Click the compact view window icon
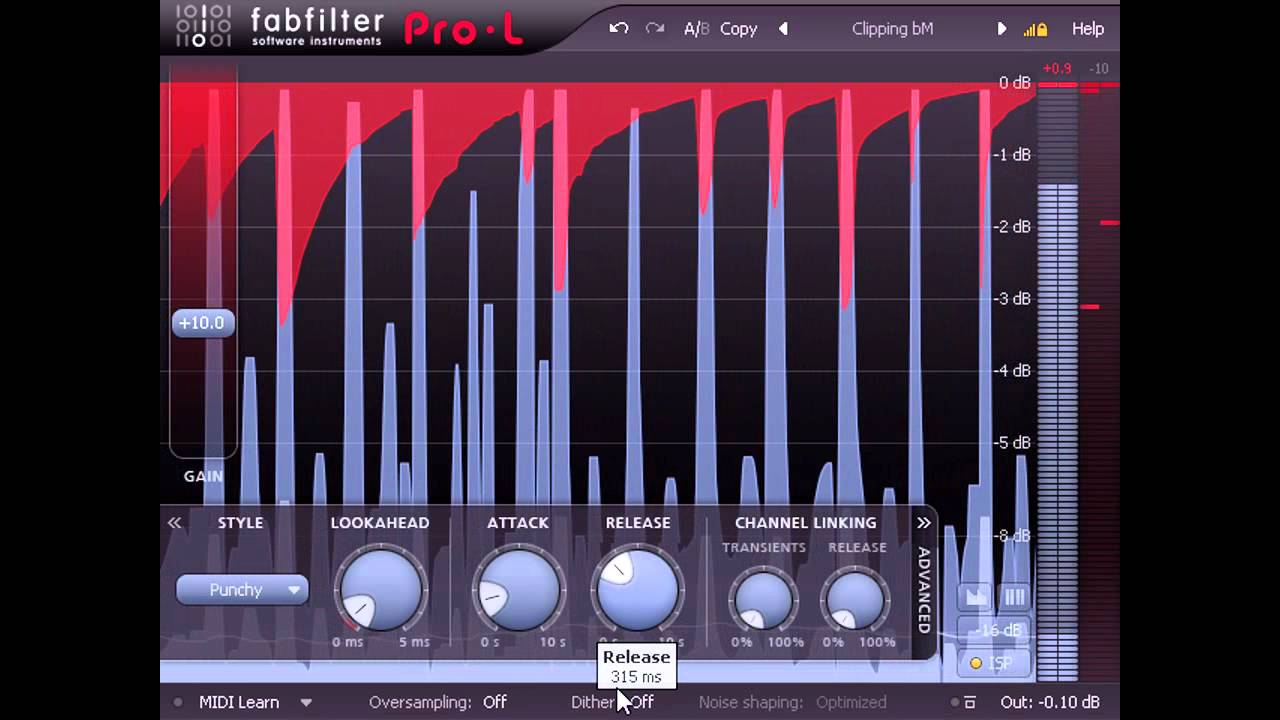 [970, 702]
